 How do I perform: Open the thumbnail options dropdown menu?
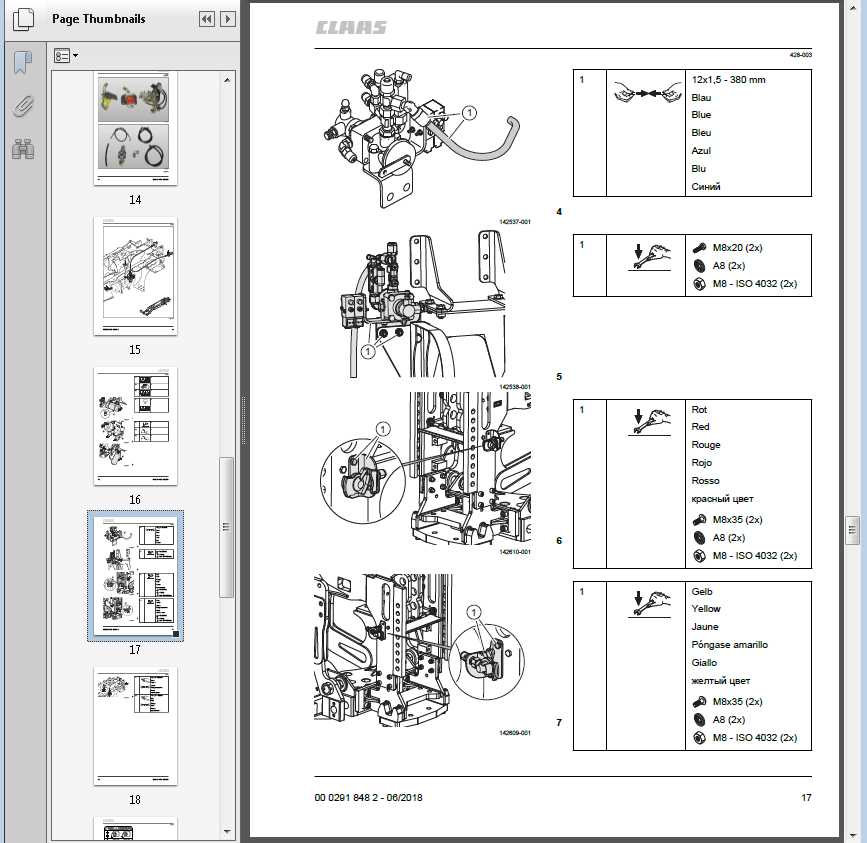click(66, 57)
